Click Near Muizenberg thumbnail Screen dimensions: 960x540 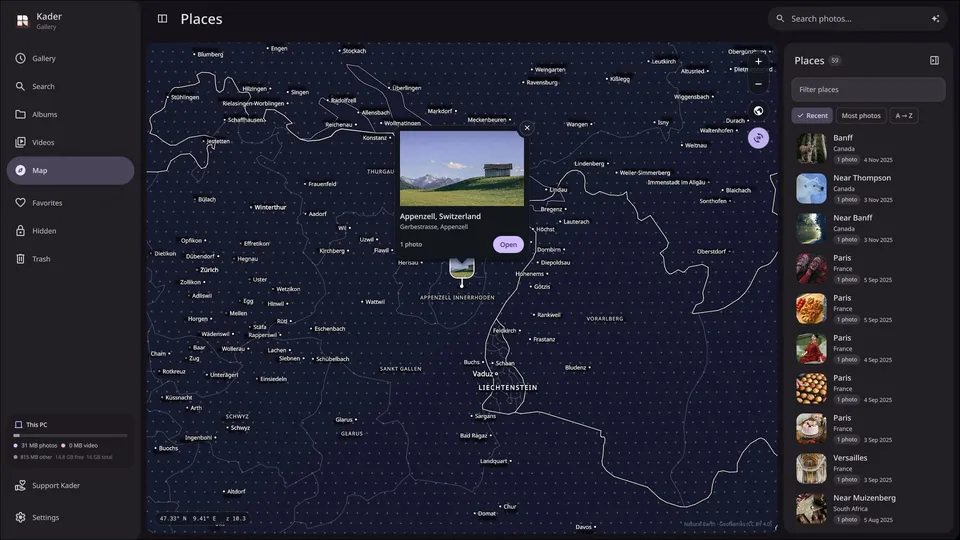[811, 509]
